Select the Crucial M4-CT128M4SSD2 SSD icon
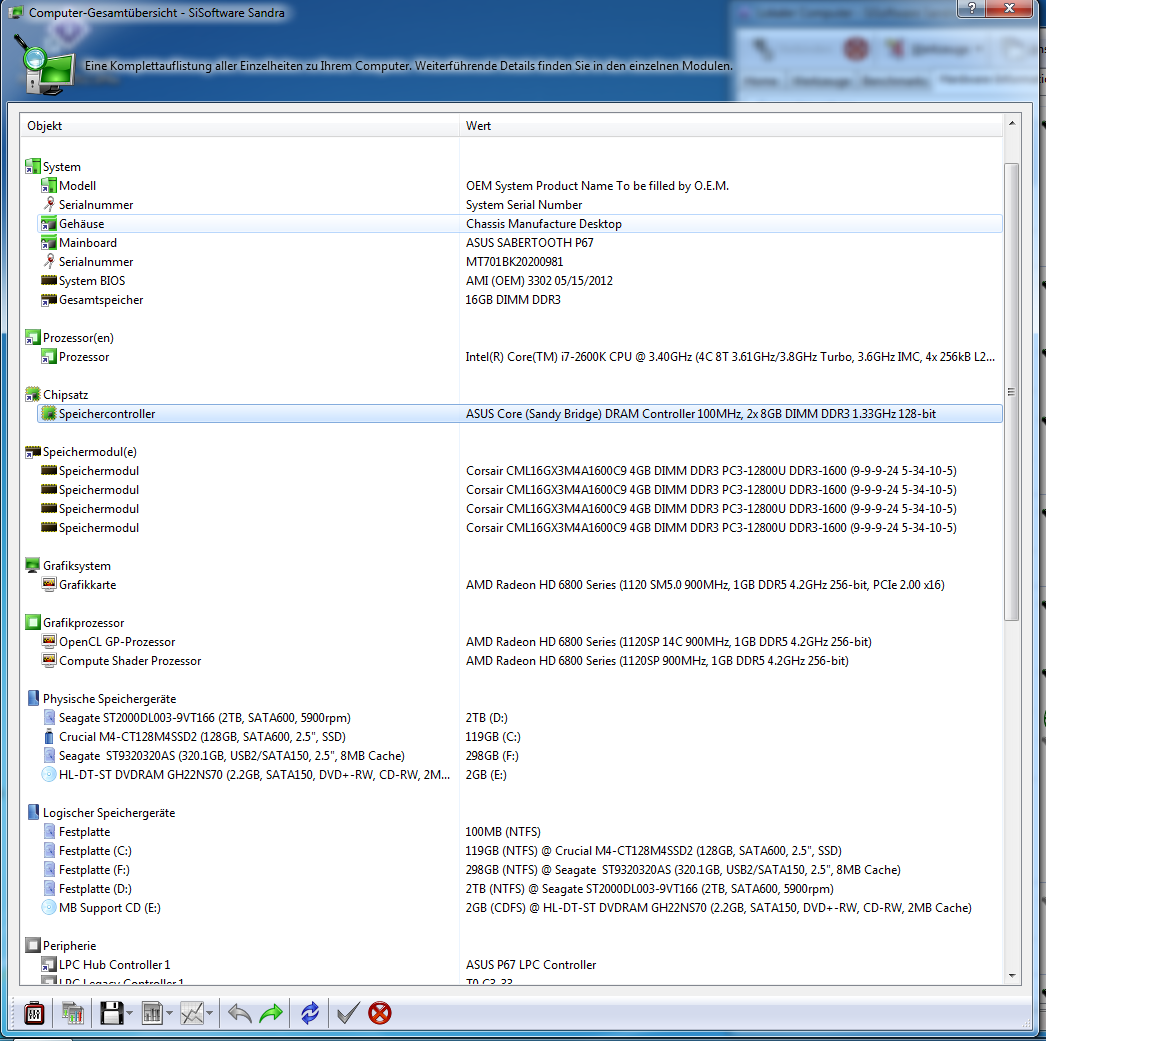 click(x=48, y=737)
